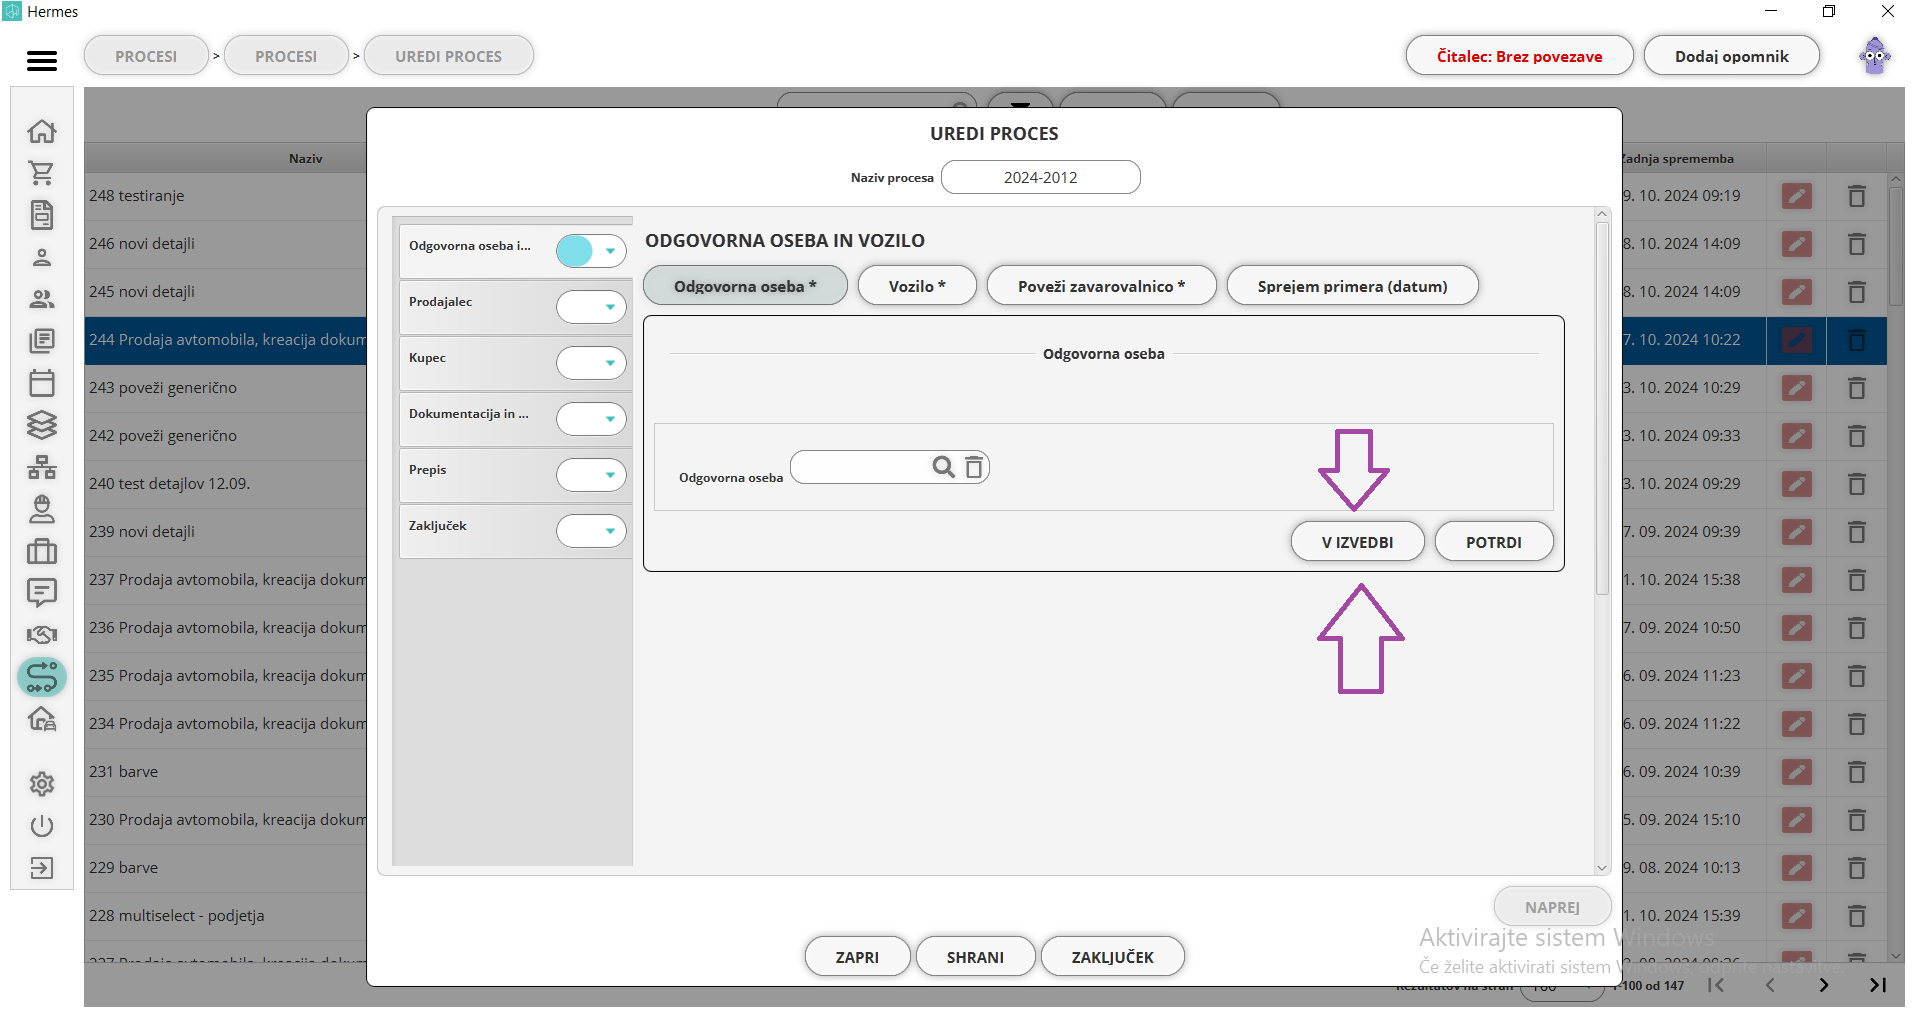Image resolution: width=1917 pixels, height=1022 pixels.
Task: Search for Odgovorna oseba with magnifier
Action: point(943,467)
